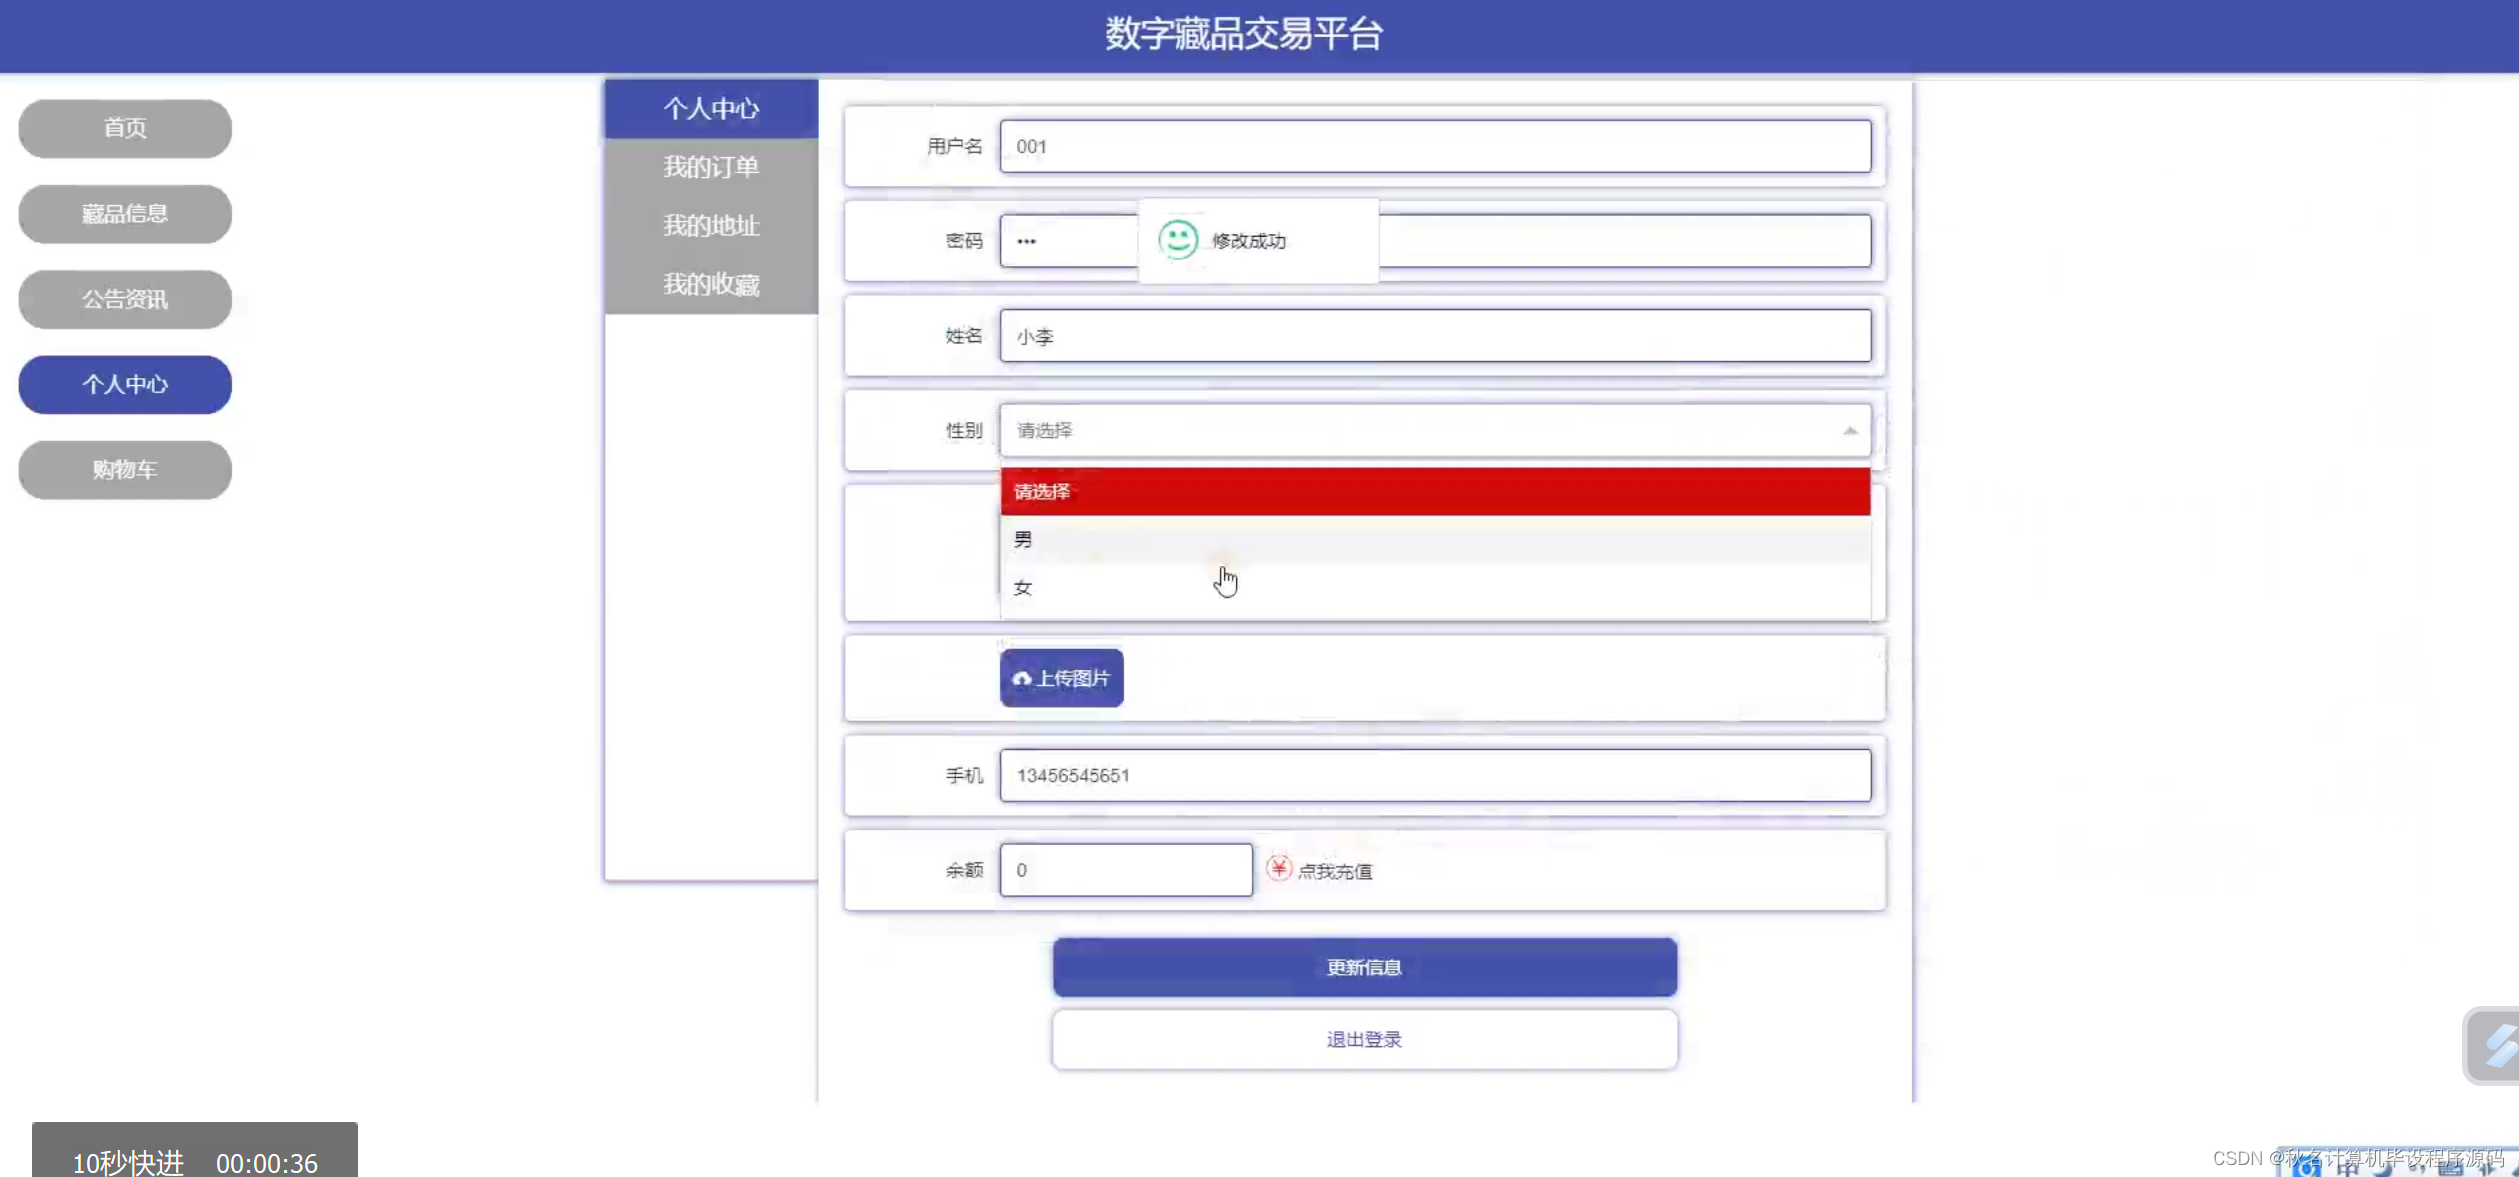Open 我的收藏 in the side menu
This screenshot has width=2519, height=1177.
710,284
